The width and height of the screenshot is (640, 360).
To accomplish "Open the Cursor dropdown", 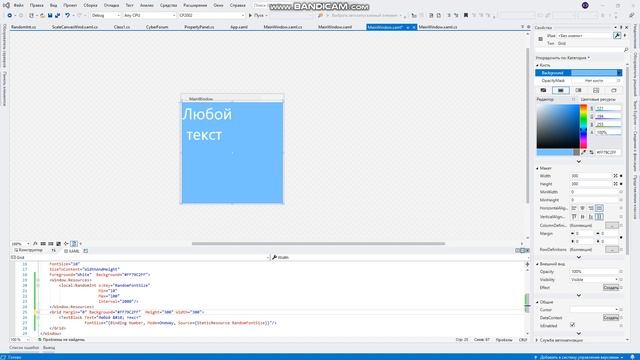I will tap(594, 309).
